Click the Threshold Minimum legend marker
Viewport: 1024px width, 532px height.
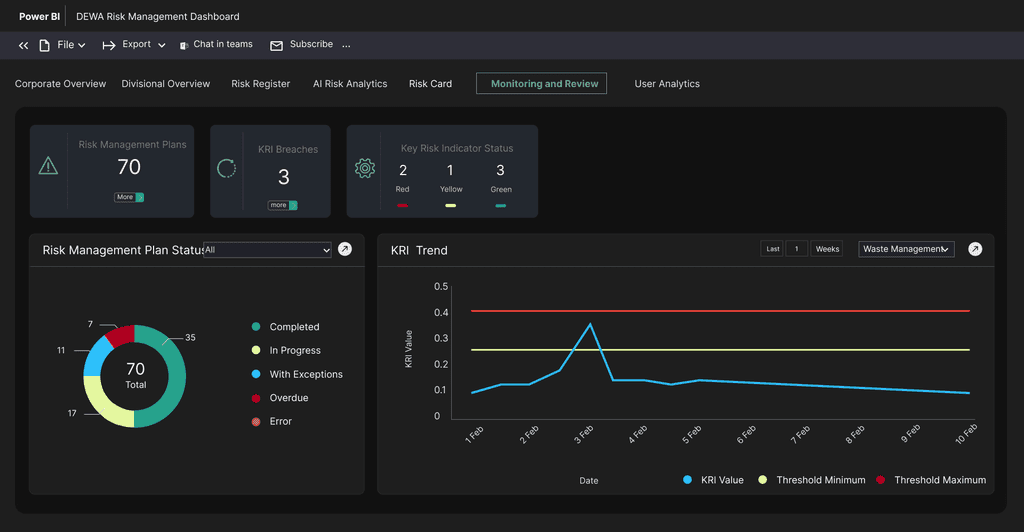pos(763,480)
